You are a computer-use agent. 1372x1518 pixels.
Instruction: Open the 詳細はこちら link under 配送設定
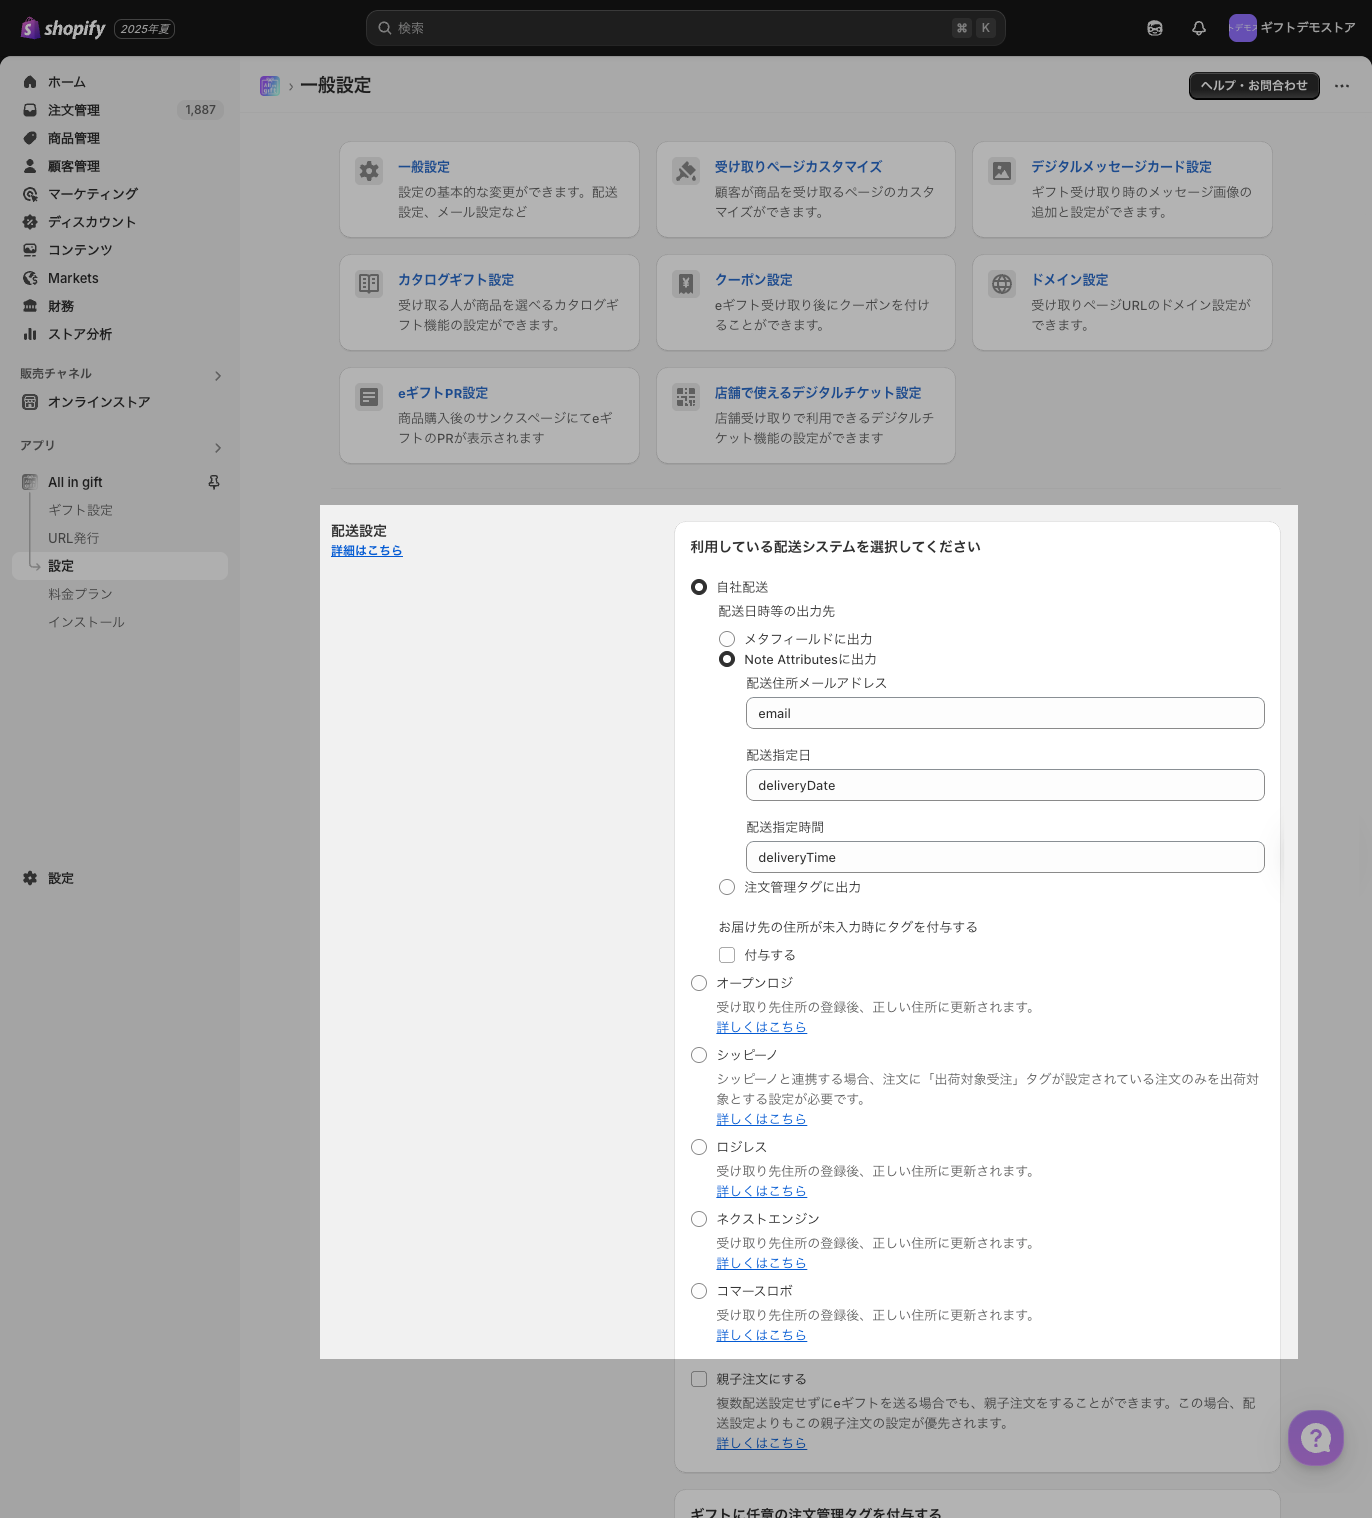coord(366,551)
